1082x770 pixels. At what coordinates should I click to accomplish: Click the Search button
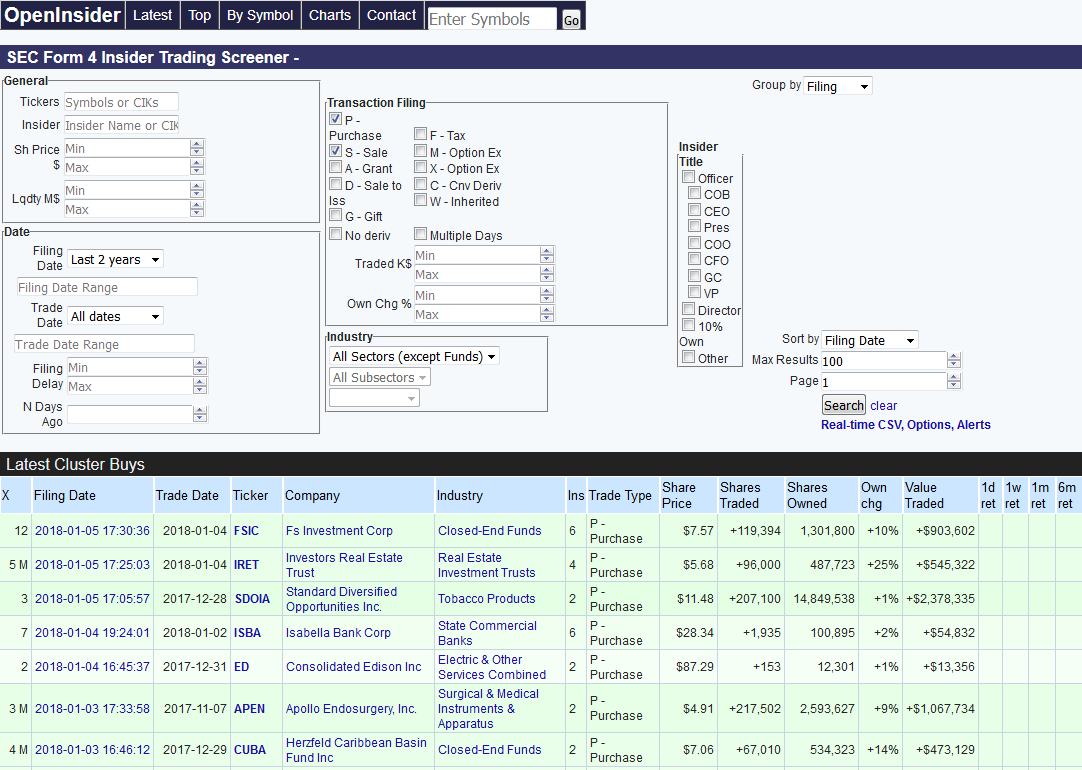tap(843, 405)
